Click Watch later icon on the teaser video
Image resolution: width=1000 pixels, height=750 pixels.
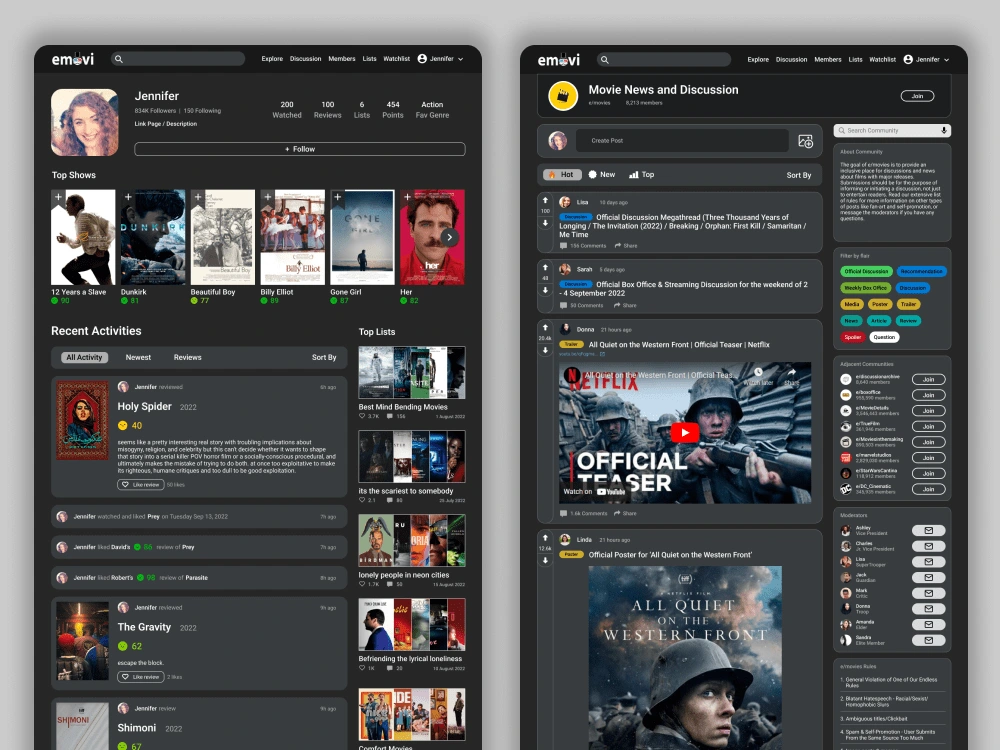(758, 372)
